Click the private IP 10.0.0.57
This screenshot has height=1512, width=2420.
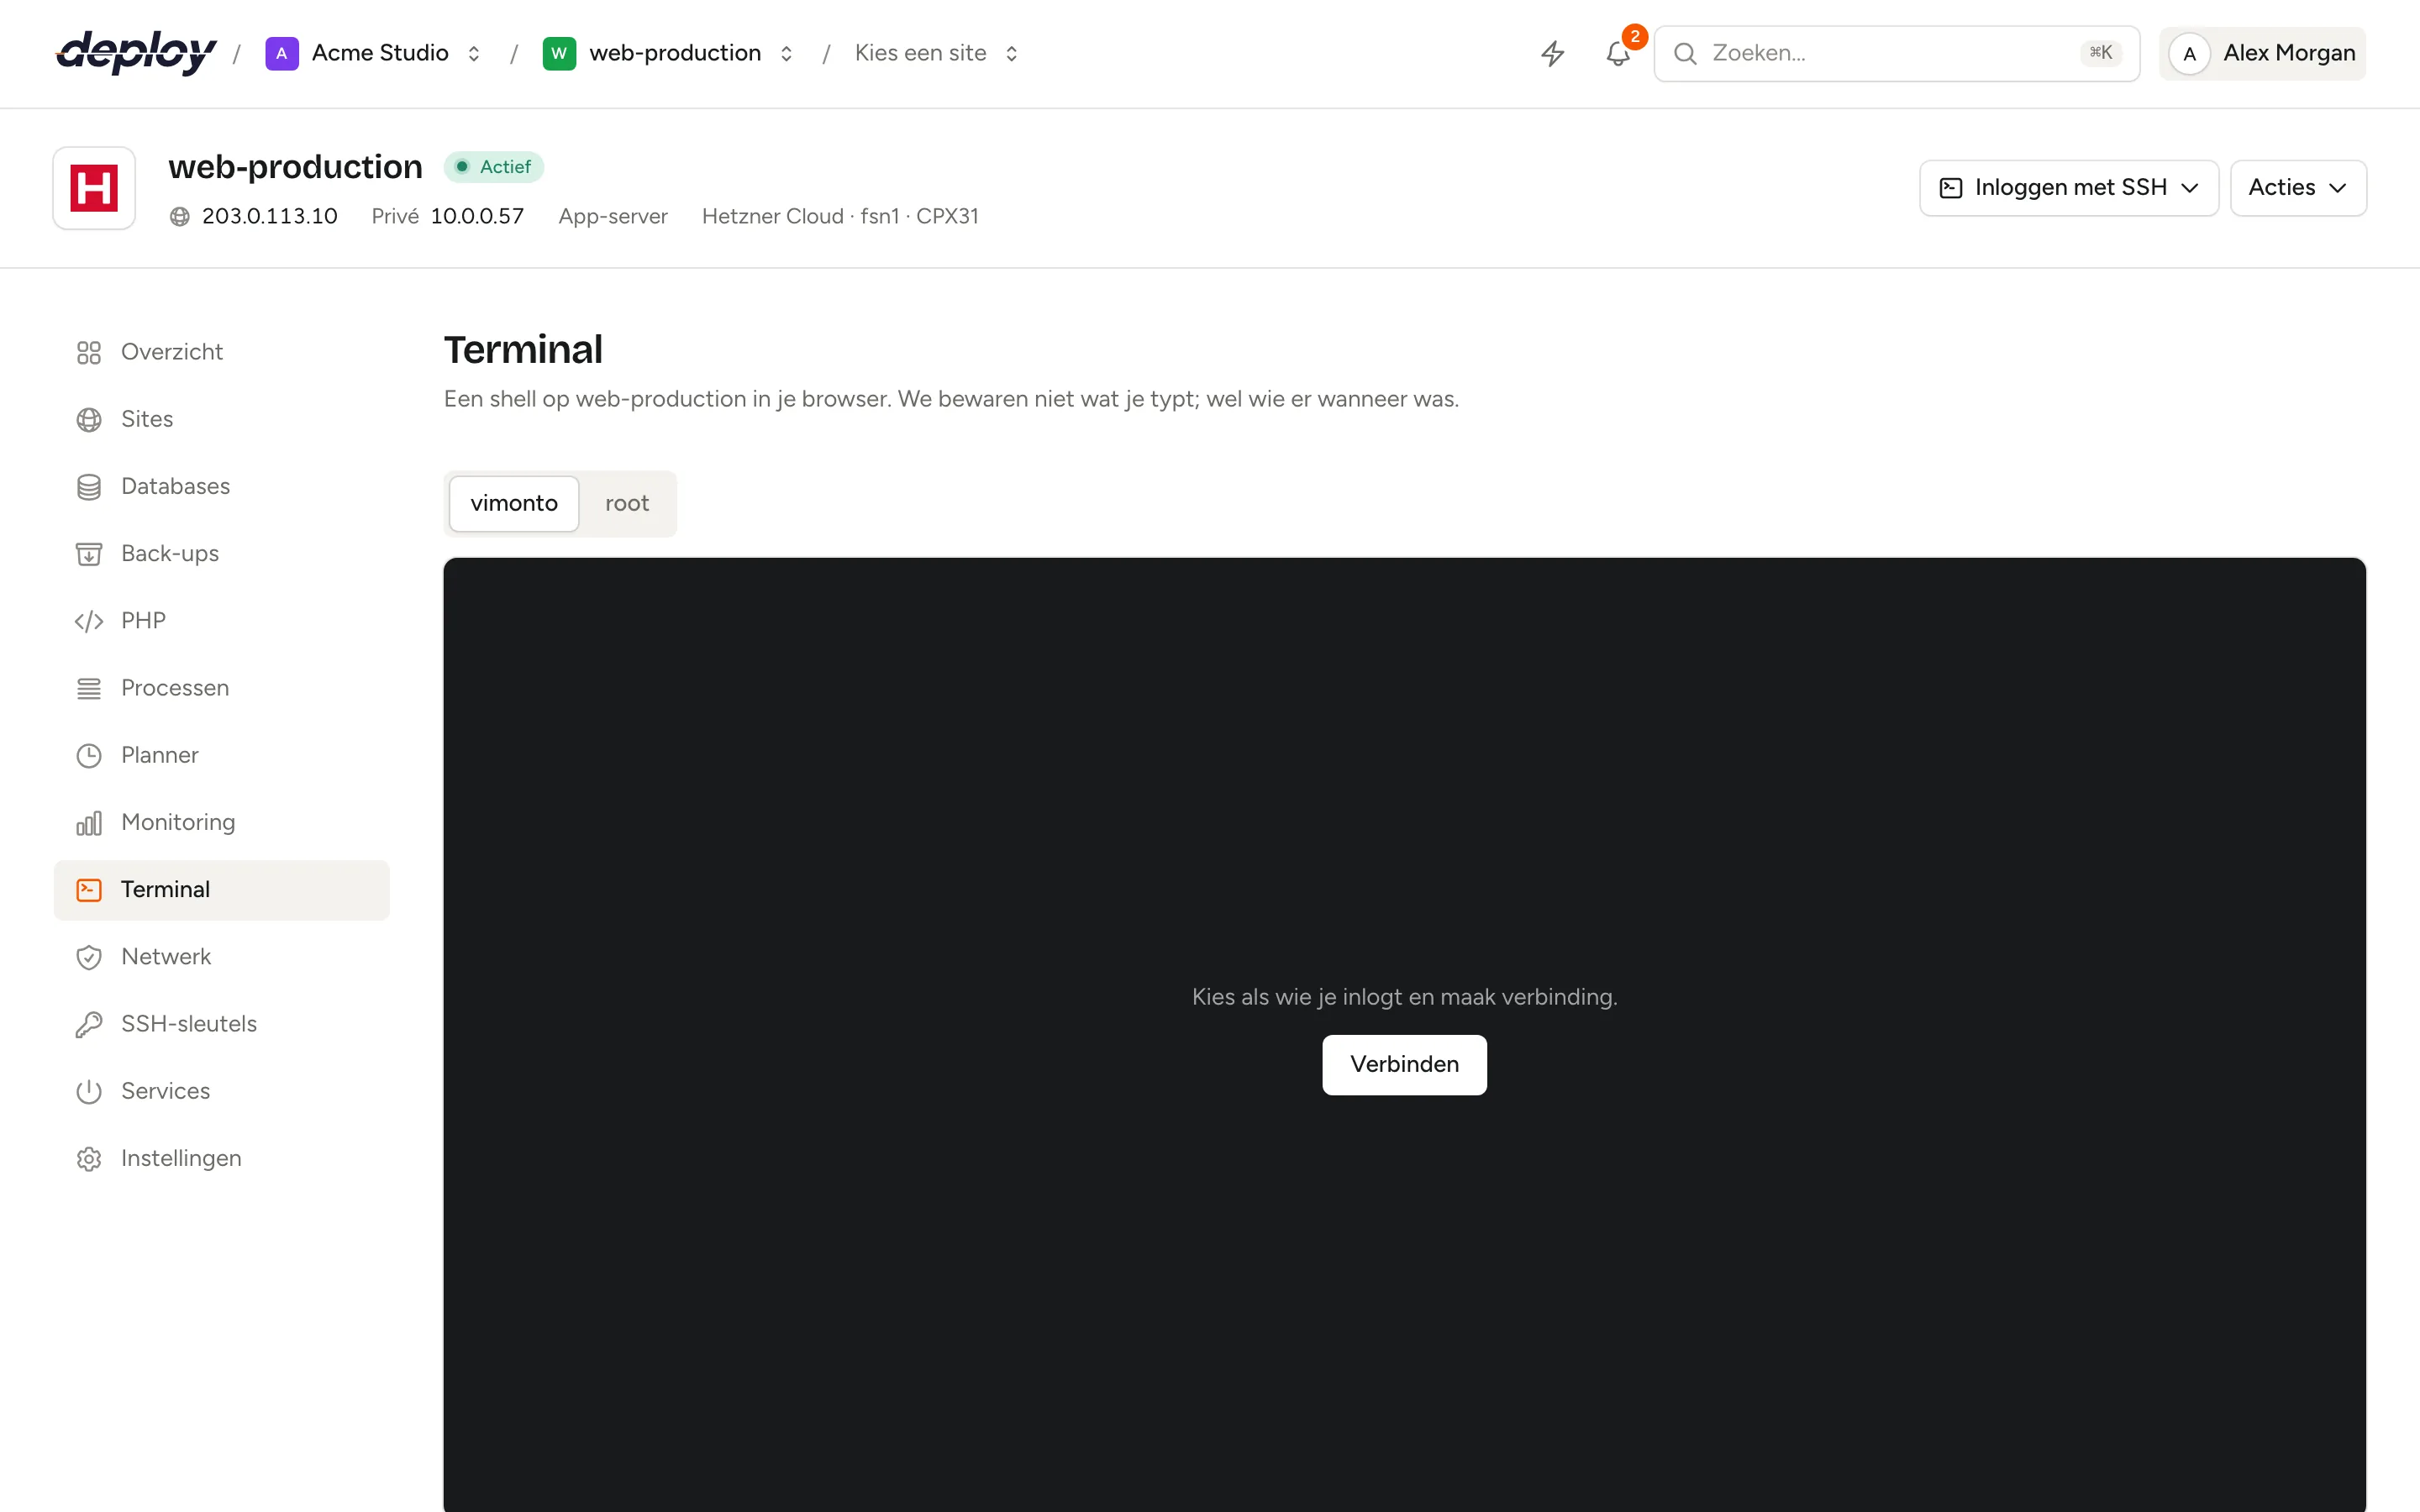477,216
